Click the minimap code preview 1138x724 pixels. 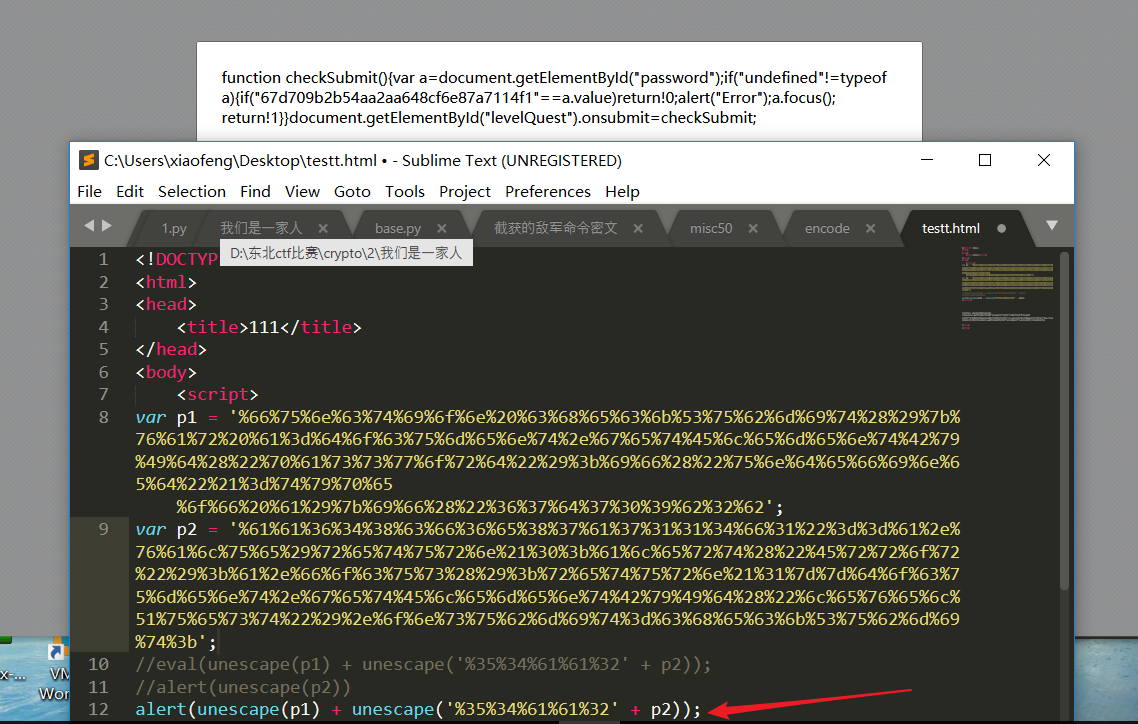1007,289
